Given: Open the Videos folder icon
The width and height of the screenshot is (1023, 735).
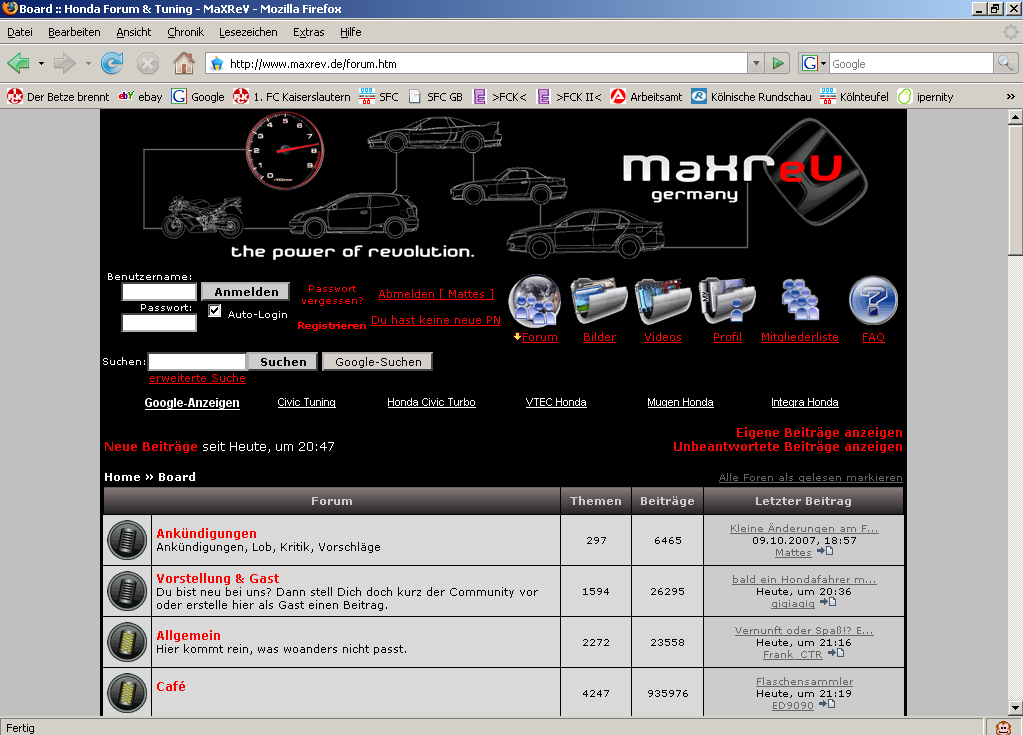Looking at the screenshot, I should point(663,300).
